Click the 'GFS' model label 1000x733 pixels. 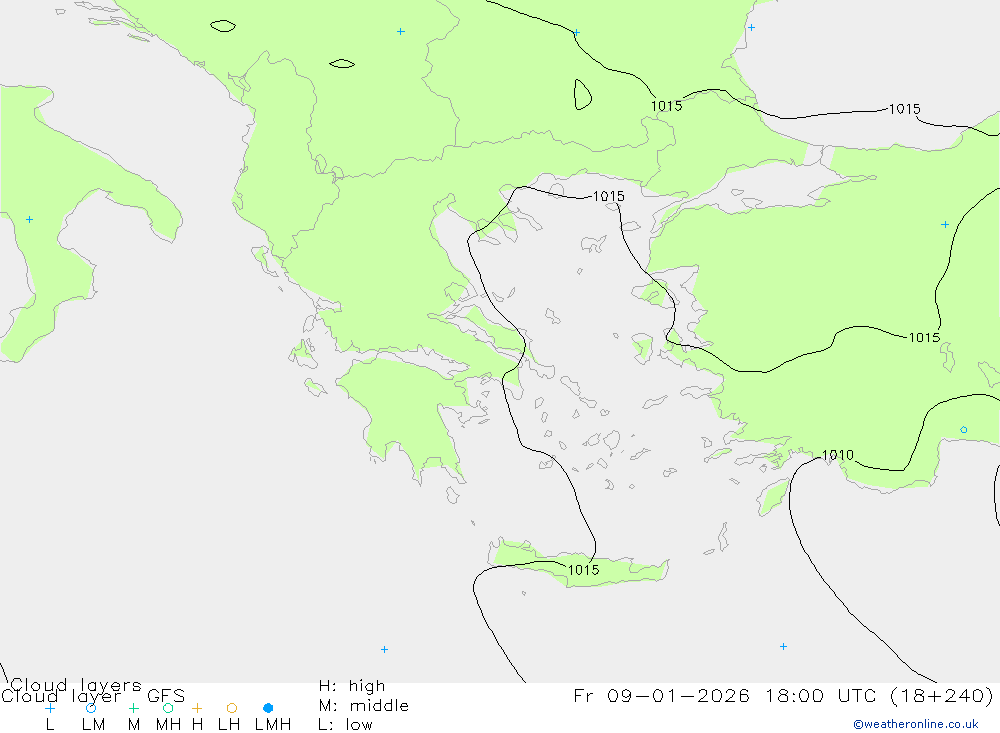tap(166, 696)
